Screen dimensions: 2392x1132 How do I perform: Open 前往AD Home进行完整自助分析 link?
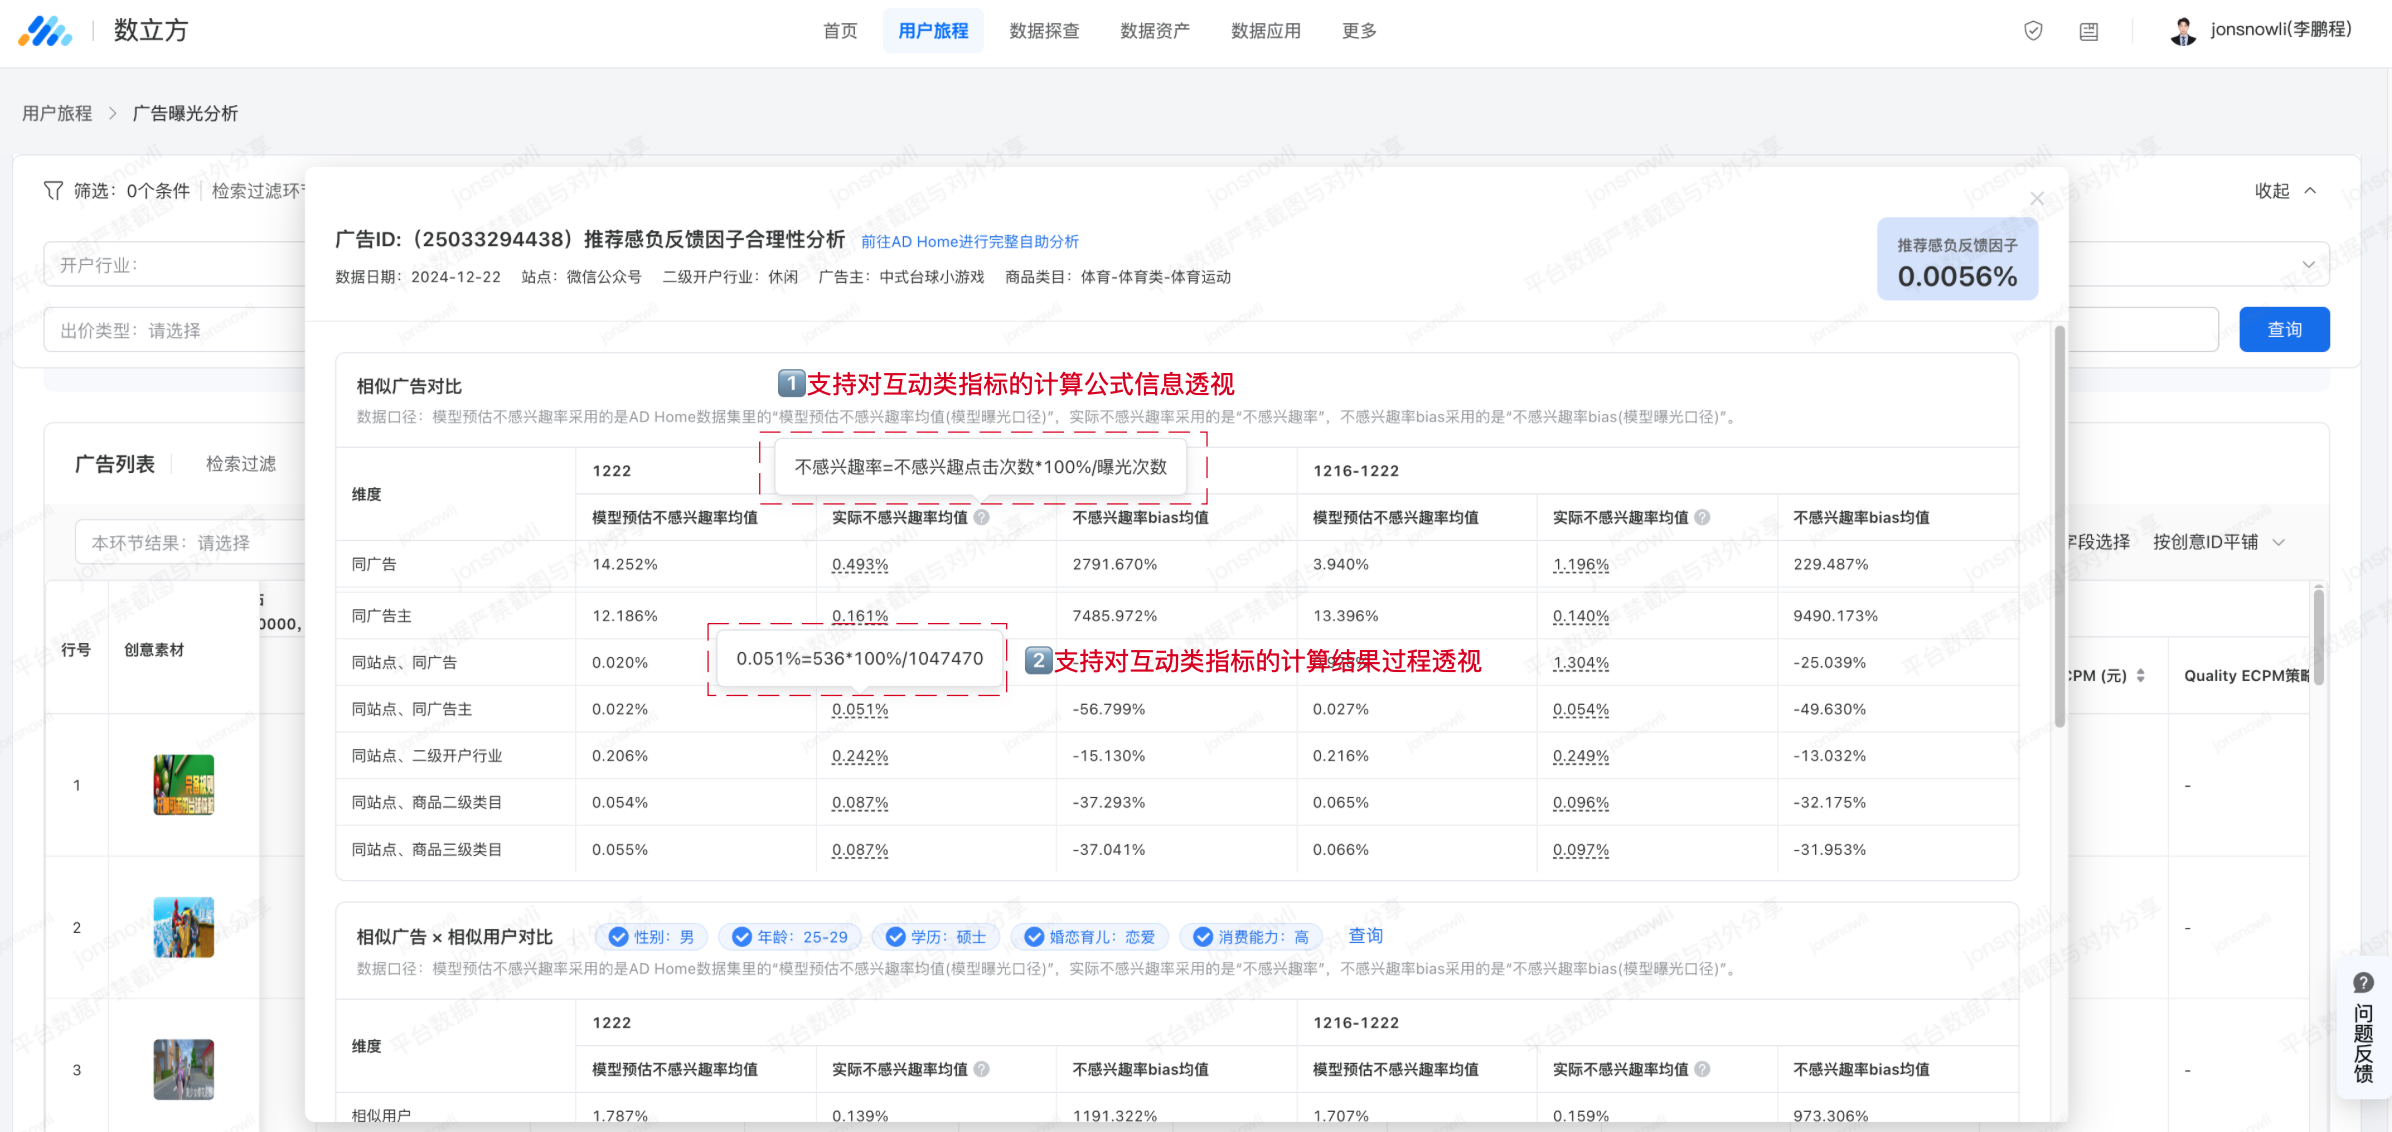point(969,242)
